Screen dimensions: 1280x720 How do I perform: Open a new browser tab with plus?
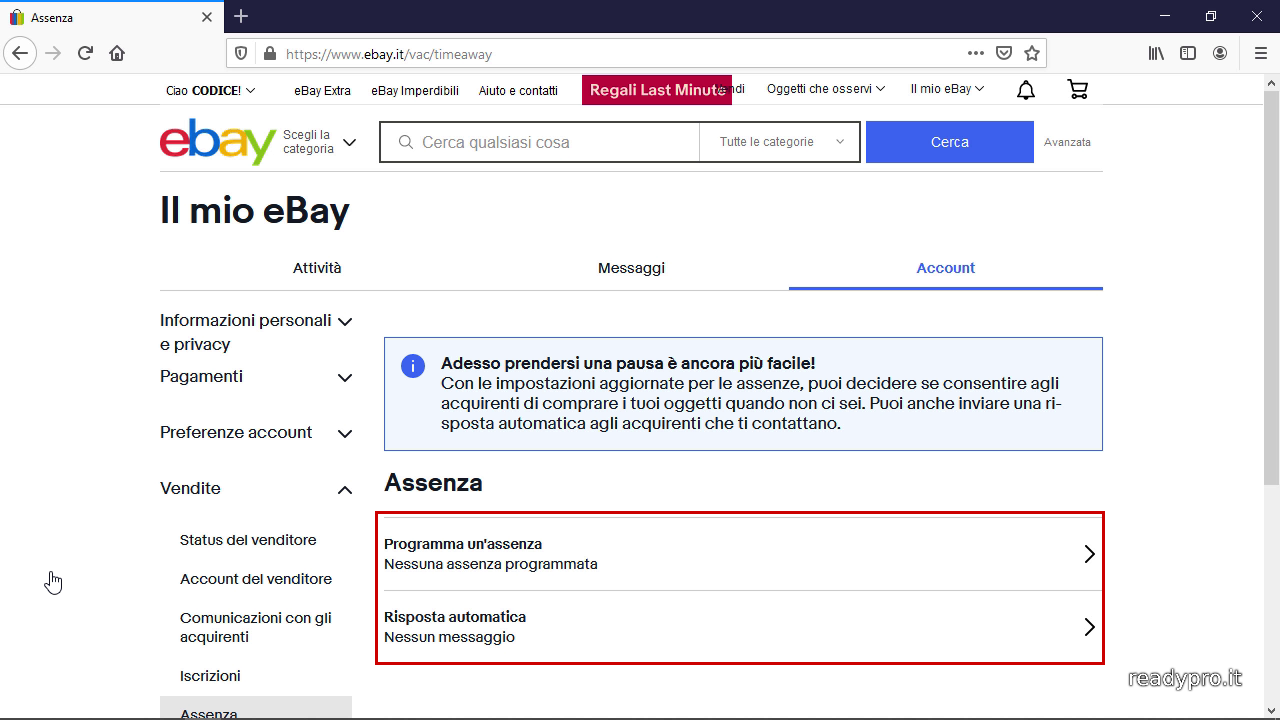(241, 16)
